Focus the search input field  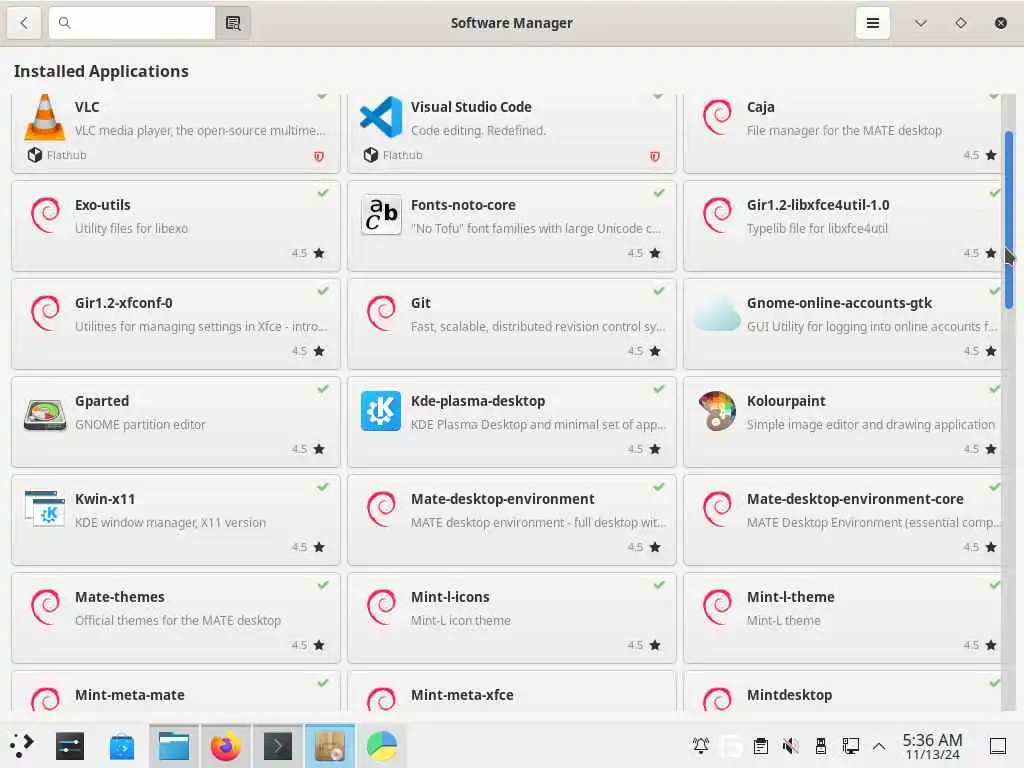[x=132, y=23]
